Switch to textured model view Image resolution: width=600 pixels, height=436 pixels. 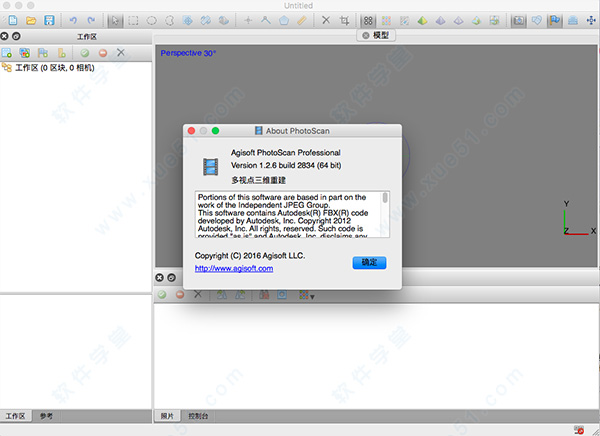476,20
